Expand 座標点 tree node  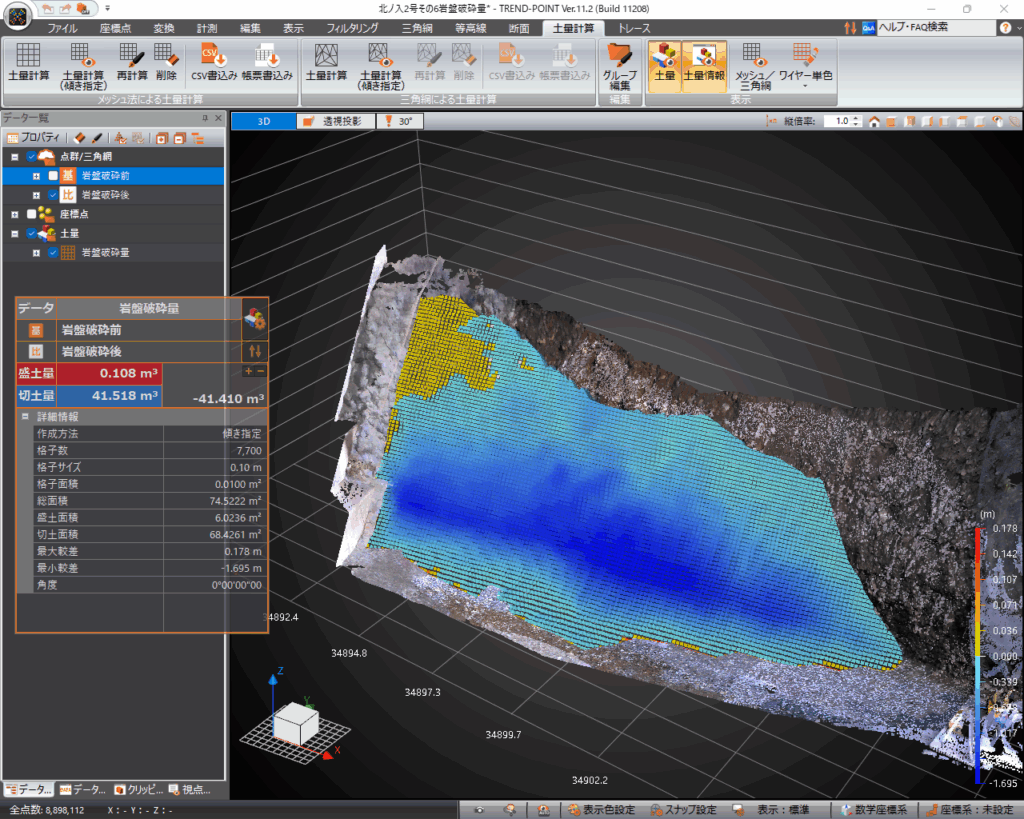[x=14, y=214]
